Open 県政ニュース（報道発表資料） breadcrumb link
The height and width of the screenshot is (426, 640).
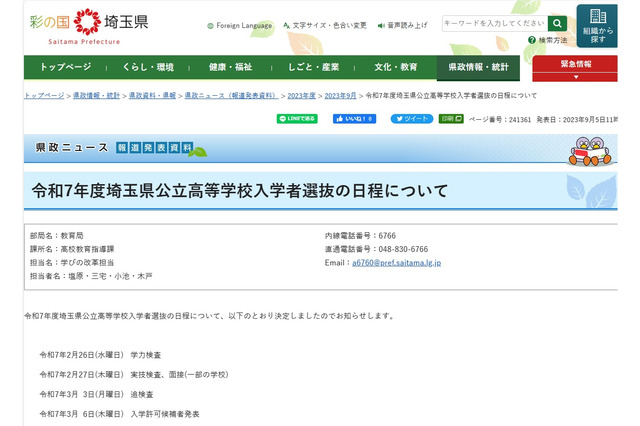coord(231,95)
